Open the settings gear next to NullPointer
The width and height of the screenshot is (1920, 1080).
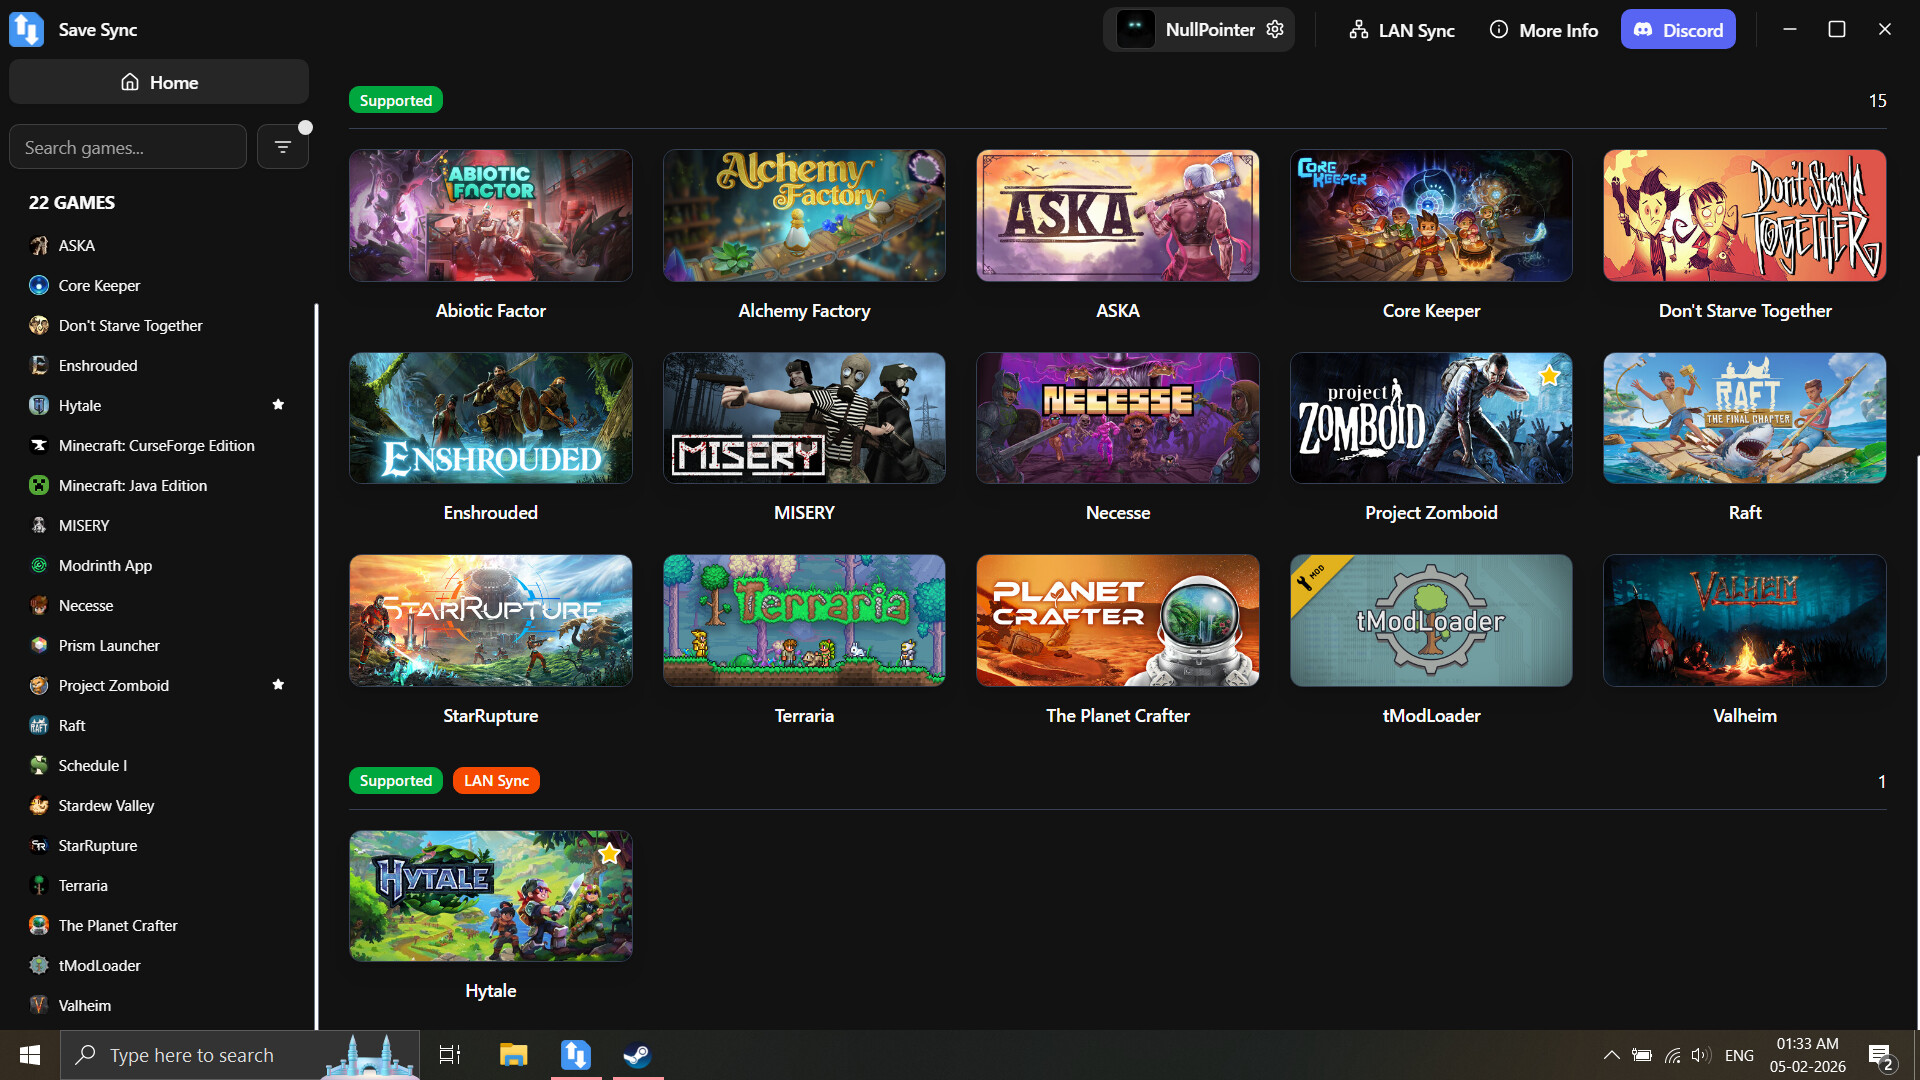pyautogui.click(x=1274, y=29)
